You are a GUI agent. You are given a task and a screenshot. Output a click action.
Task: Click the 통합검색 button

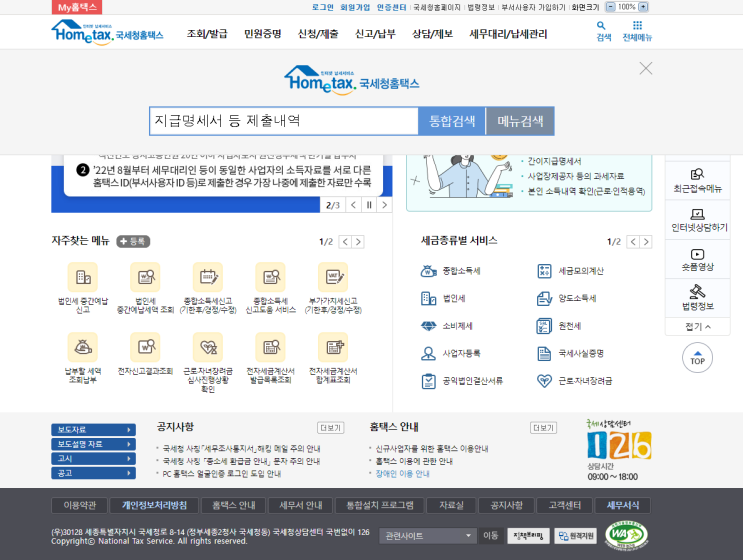click(452, 121)
